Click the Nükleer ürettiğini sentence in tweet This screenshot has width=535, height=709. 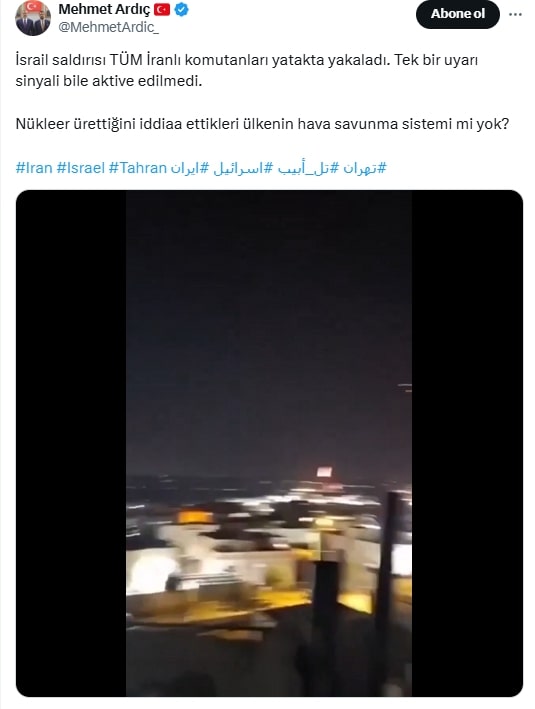262,123
